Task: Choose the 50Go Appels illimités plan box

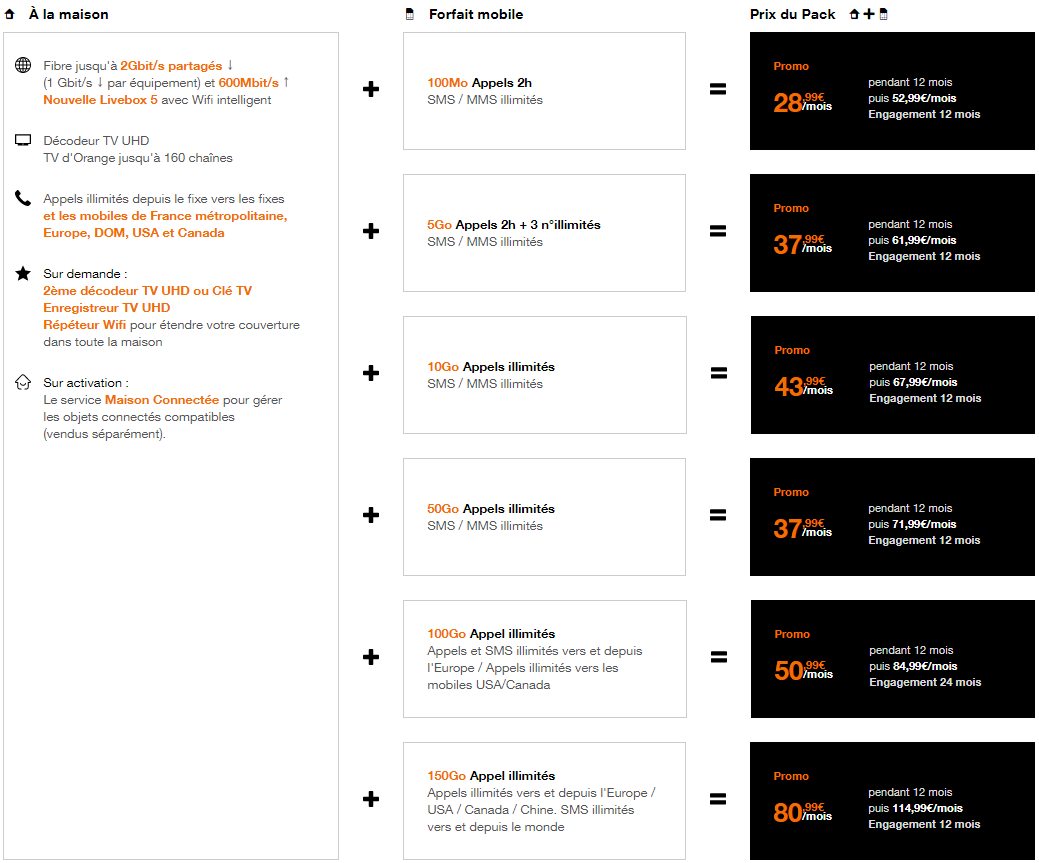Action: [x=544, y=517]
